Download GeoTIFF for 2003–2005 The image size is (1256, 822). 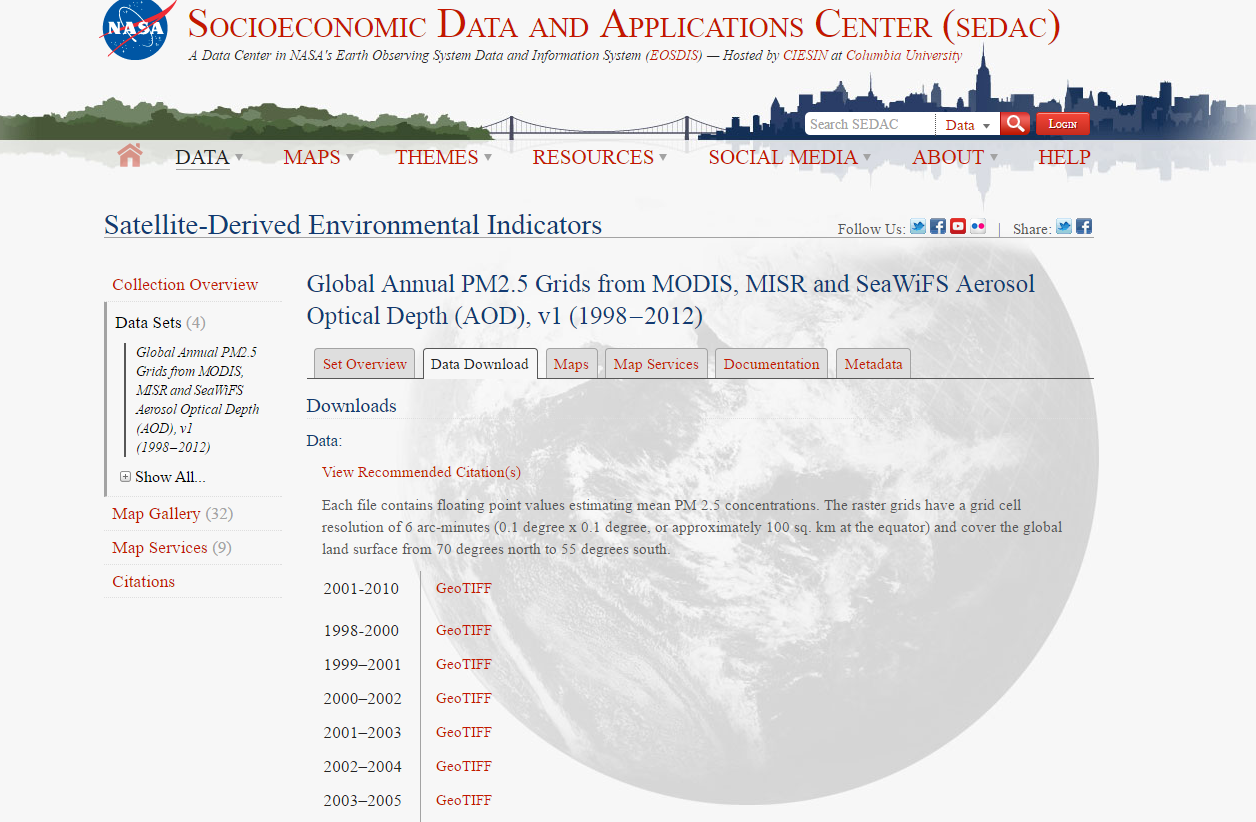464,800
